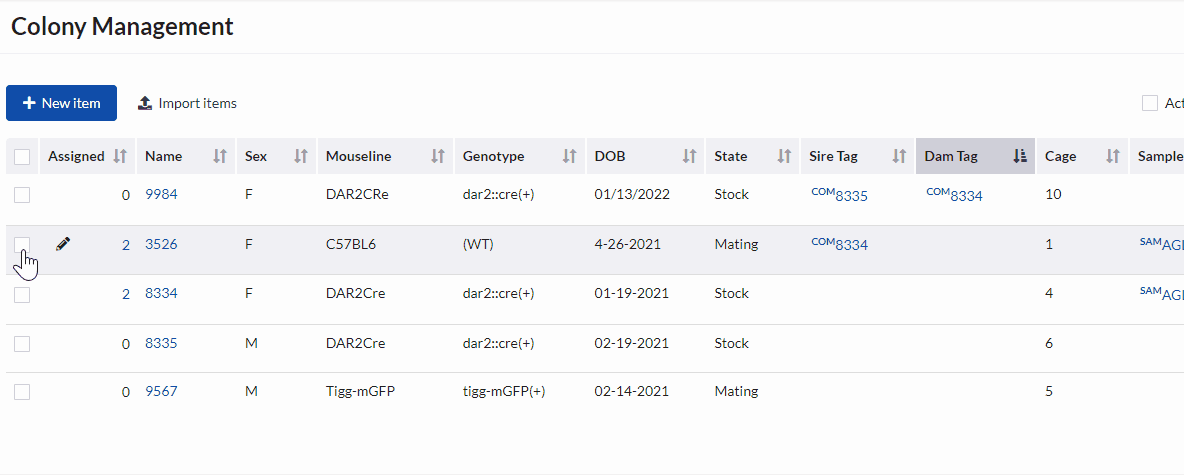Sort by Genotype using its sort arrows
Viewport: 1184px width, 475px height.
coord(569,156)
